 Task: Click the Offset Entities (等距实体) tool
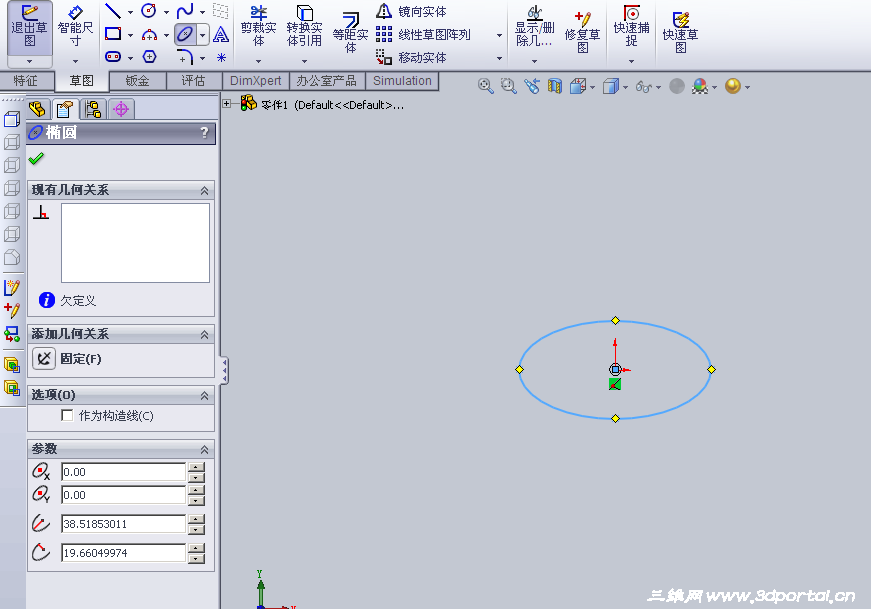(x=350, y=33)
